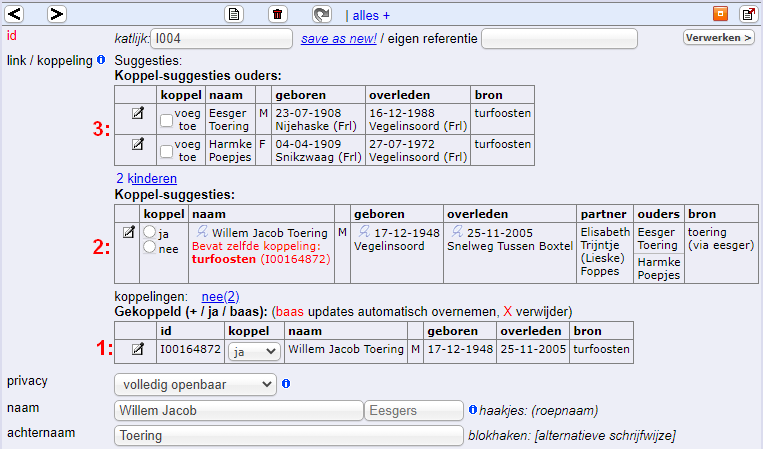
Task: Select the nee radio button
Action: click(149, 247)
